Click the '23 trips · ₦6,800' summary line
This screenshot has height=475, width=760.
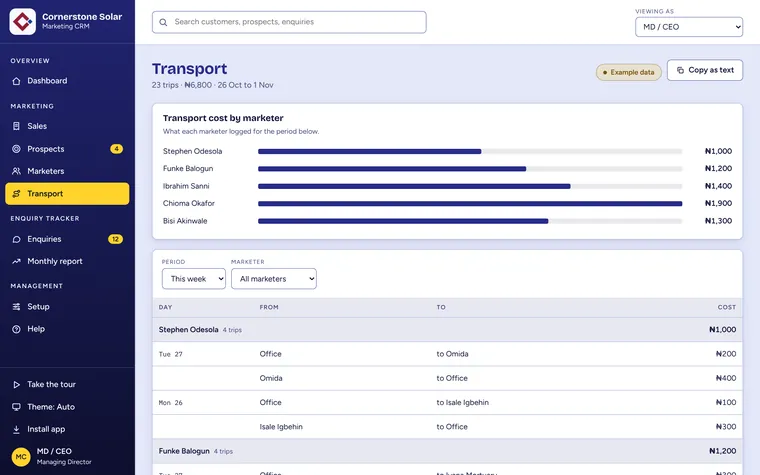pos(212,85)
